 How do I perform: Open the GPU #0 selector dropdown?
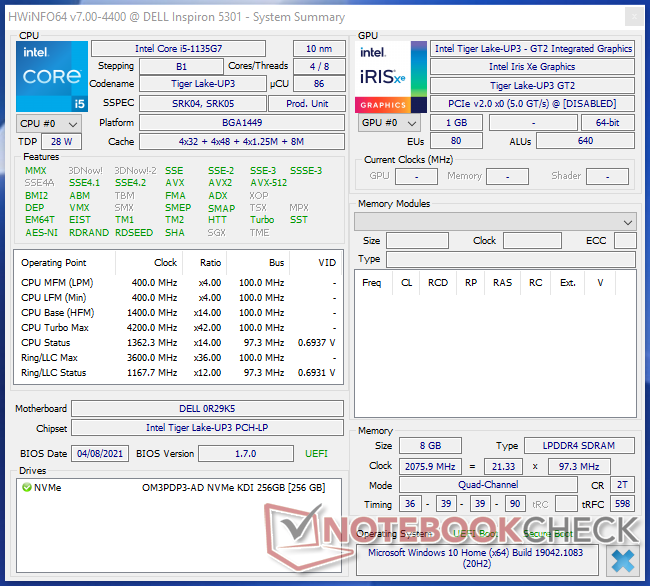pos(389,123)
